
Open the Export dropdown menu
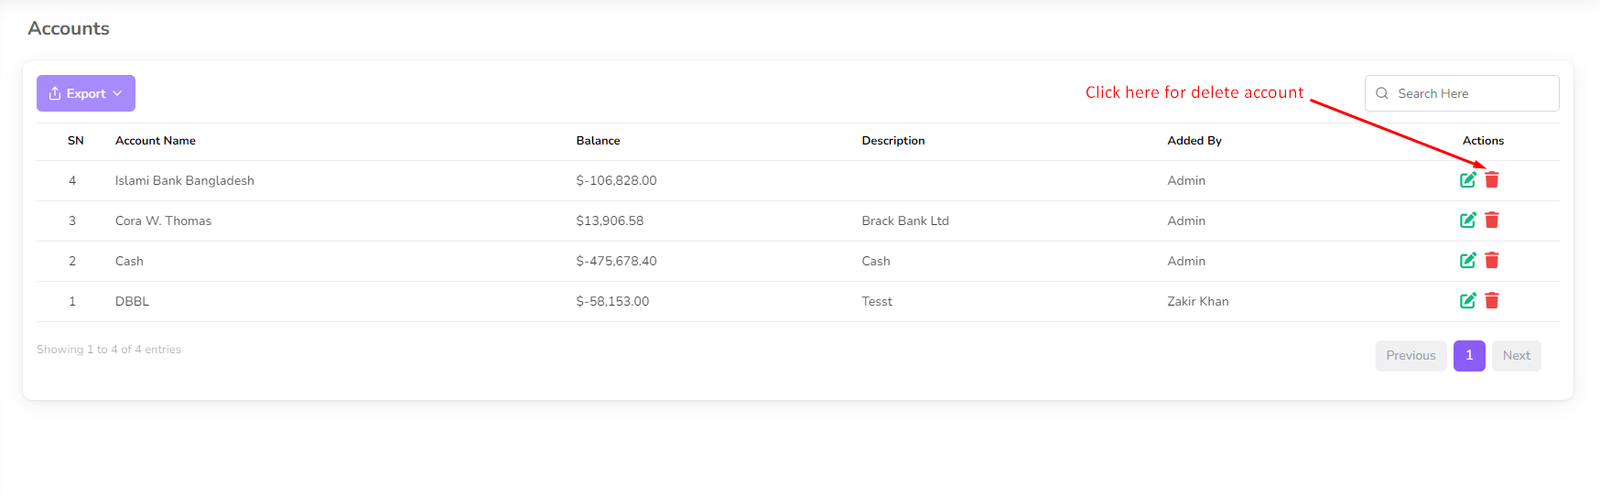click(86, 93)
